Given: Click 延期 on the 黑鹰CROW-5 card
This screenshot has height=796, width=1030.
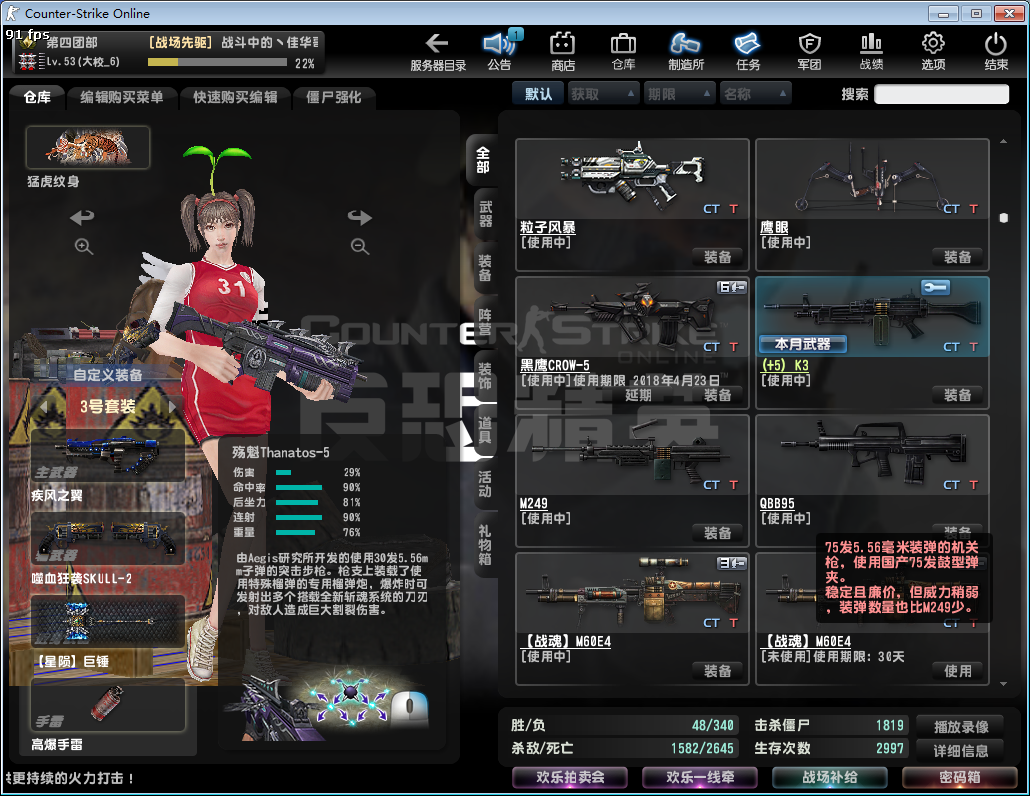Looking at the screenshot, I should tap(638, 395).
